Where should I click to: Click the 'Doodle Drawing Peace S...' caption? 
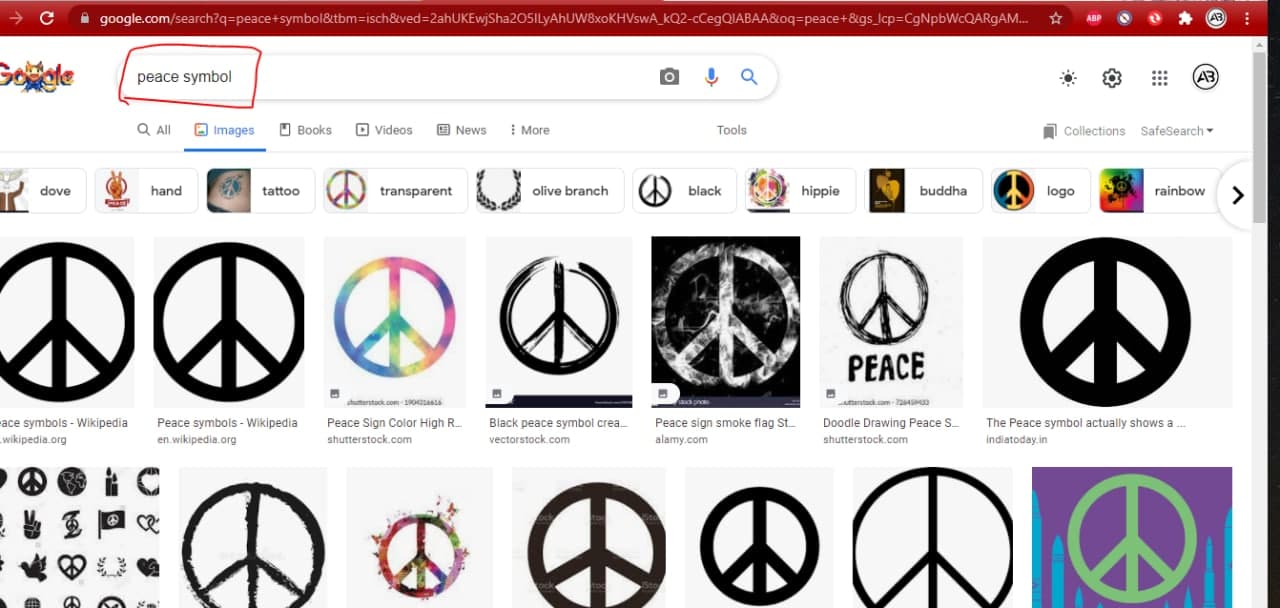tap(890, 423)
